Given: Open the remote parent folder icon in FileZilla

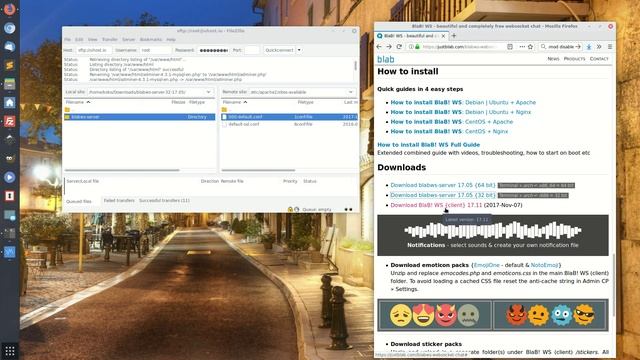Looking at the screenshot, I should tap(224, 110).
